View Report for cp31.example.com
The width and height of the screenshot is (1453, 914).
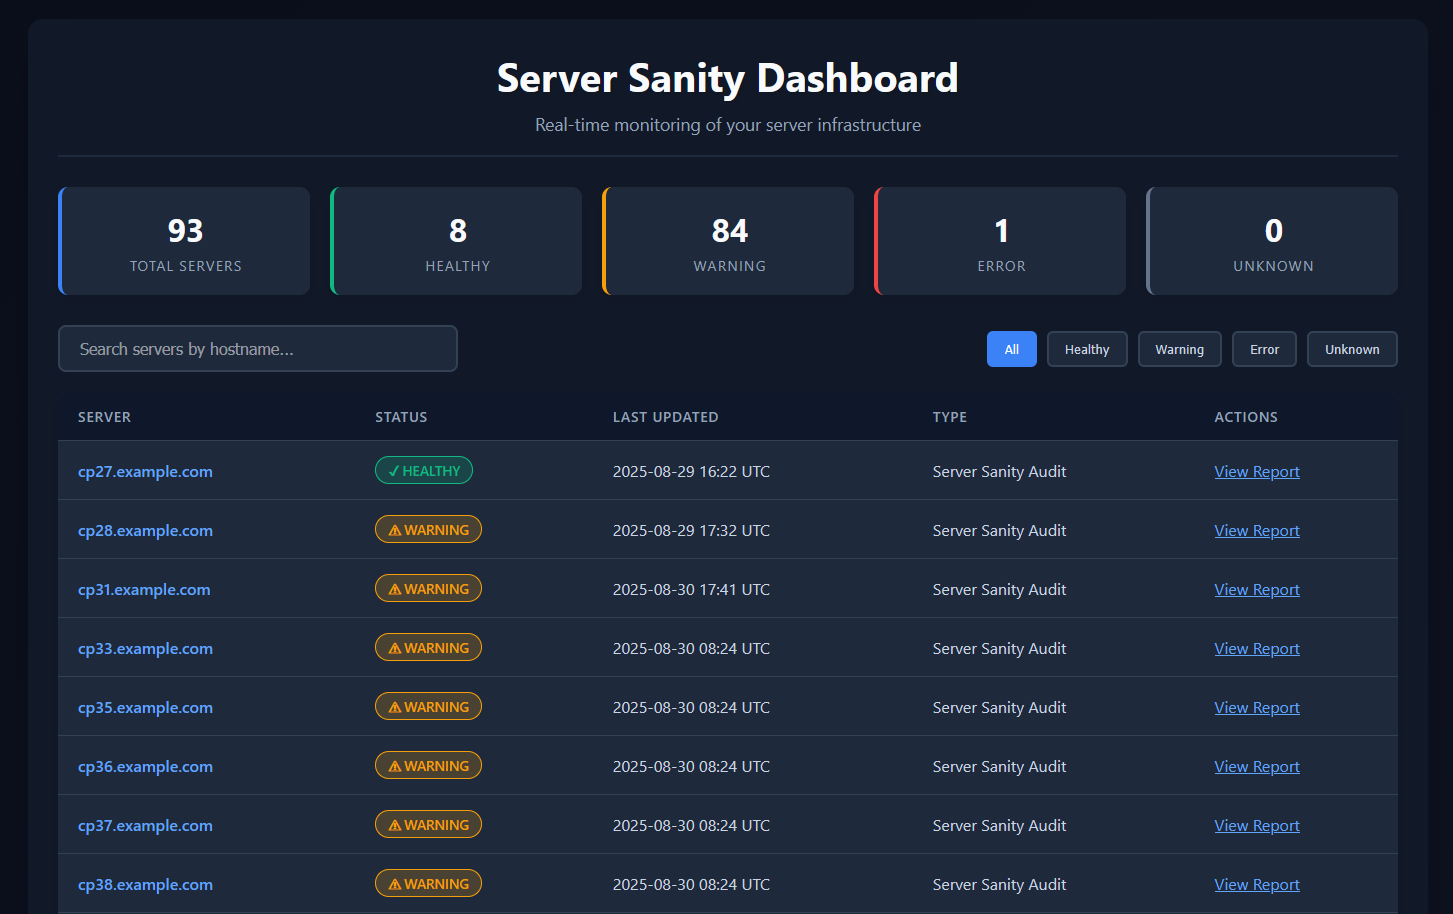pos(1257,590)
